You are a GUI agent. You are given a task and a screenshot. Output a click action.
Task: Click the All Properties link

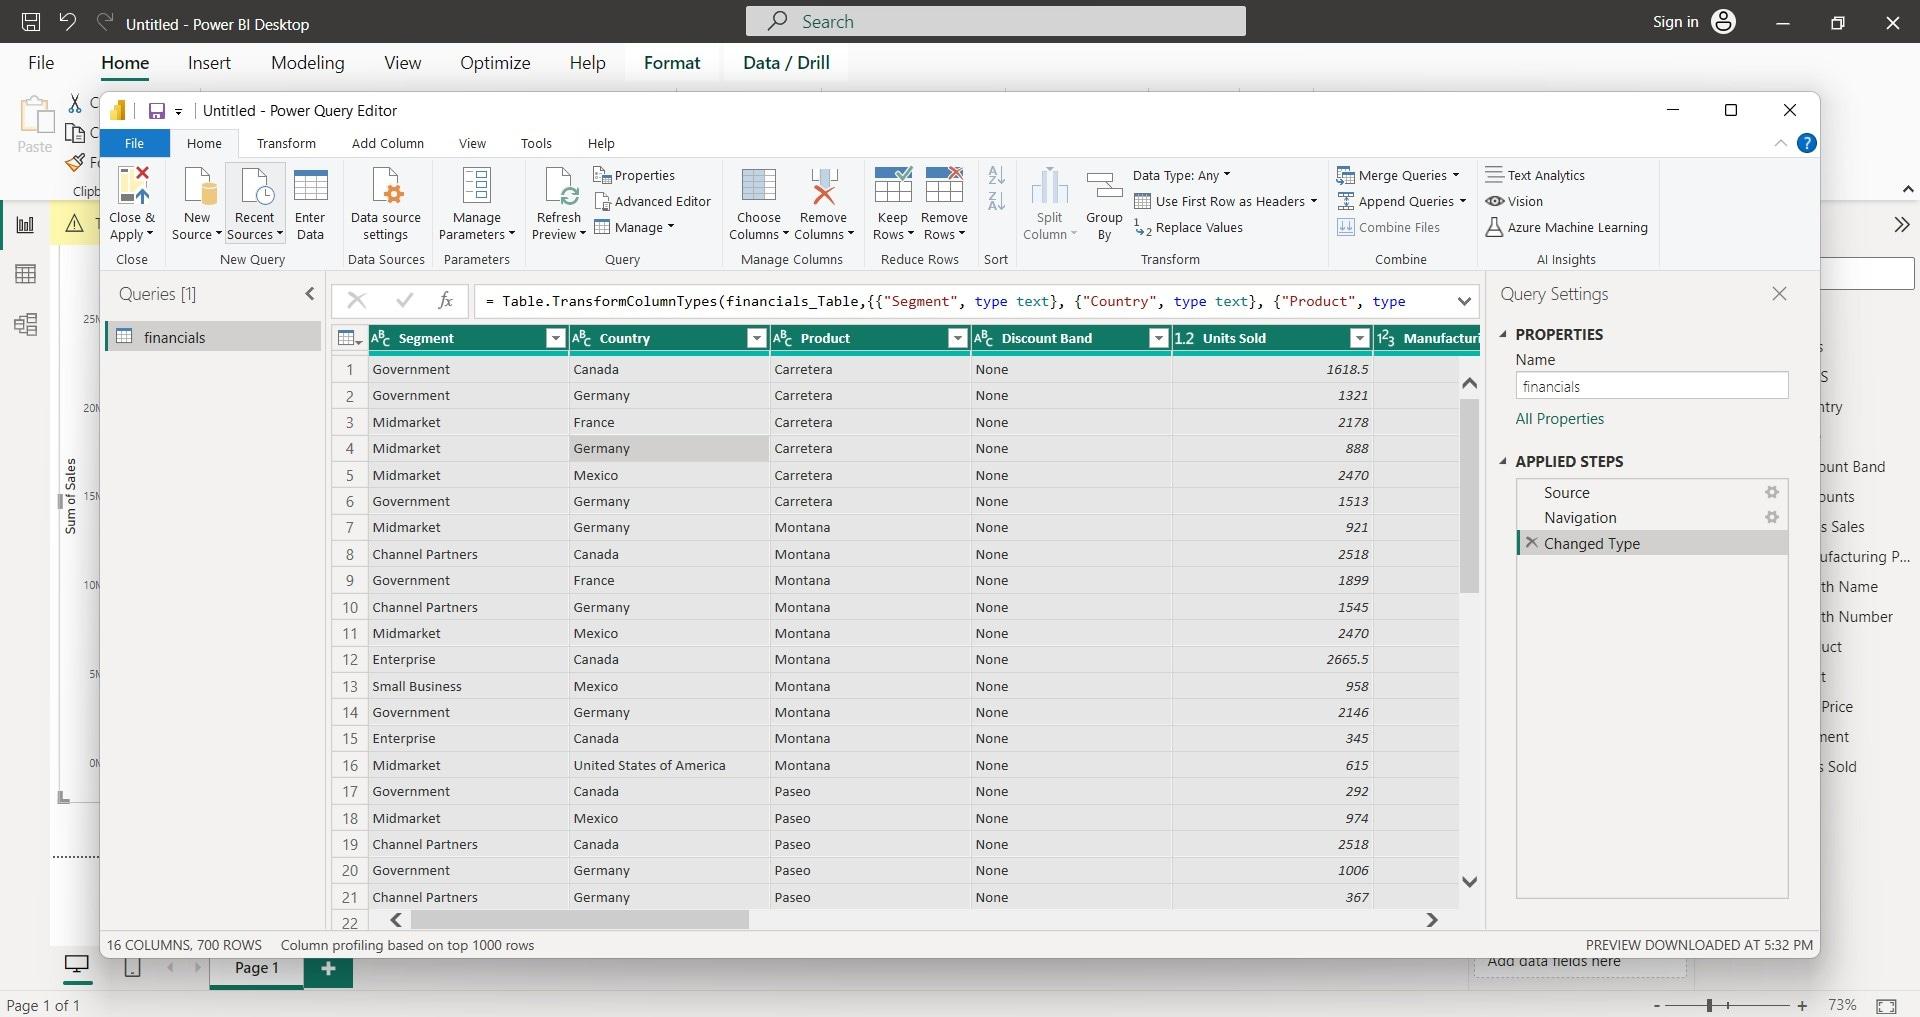1559,418
